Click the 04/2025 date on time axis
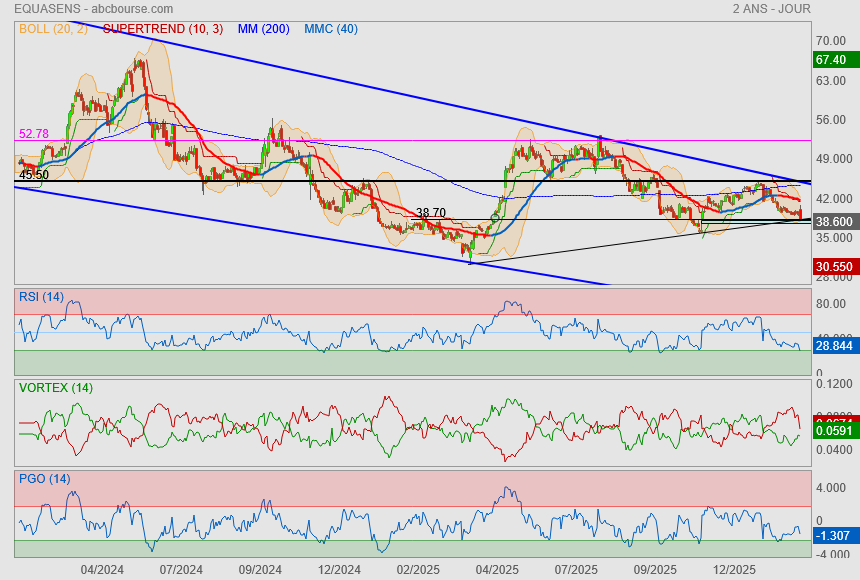 coord(497,569)
